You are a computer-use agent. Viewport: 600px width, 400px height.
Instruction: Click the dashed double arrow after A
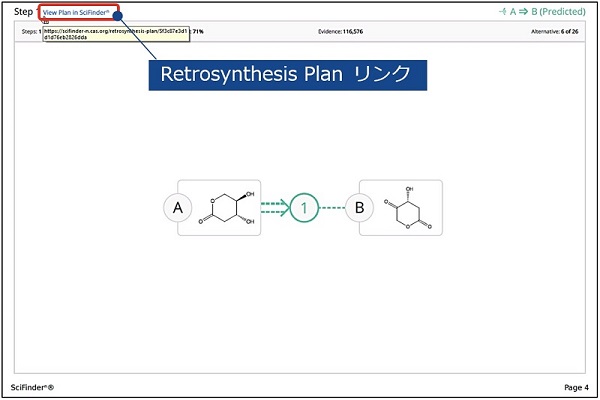[x=275, y=208]
